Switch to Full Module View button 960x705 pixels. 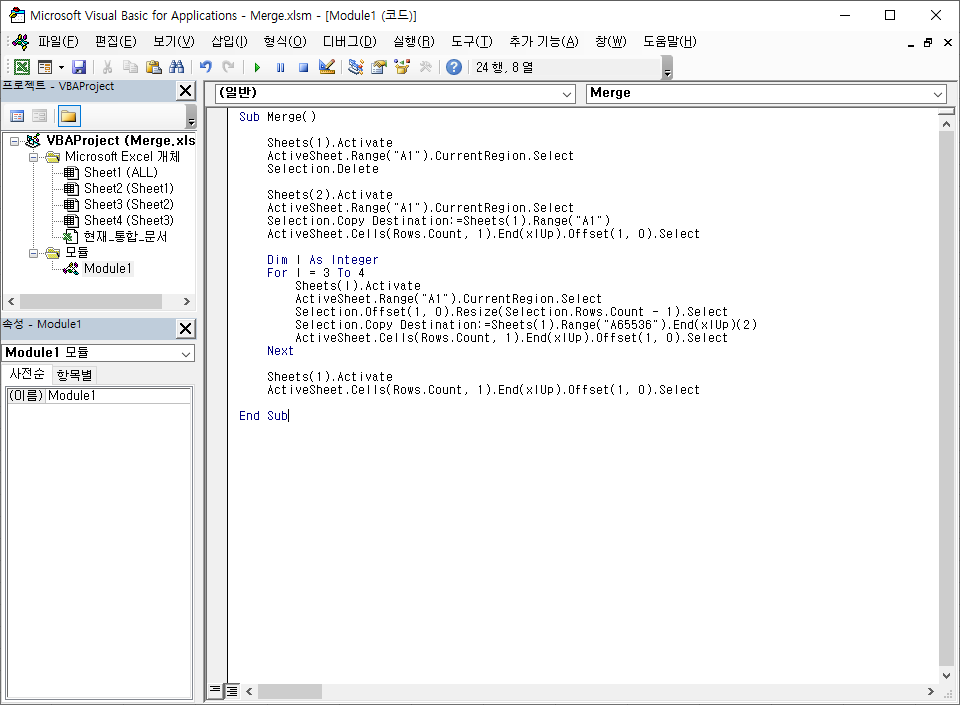(x=232, y=691)
